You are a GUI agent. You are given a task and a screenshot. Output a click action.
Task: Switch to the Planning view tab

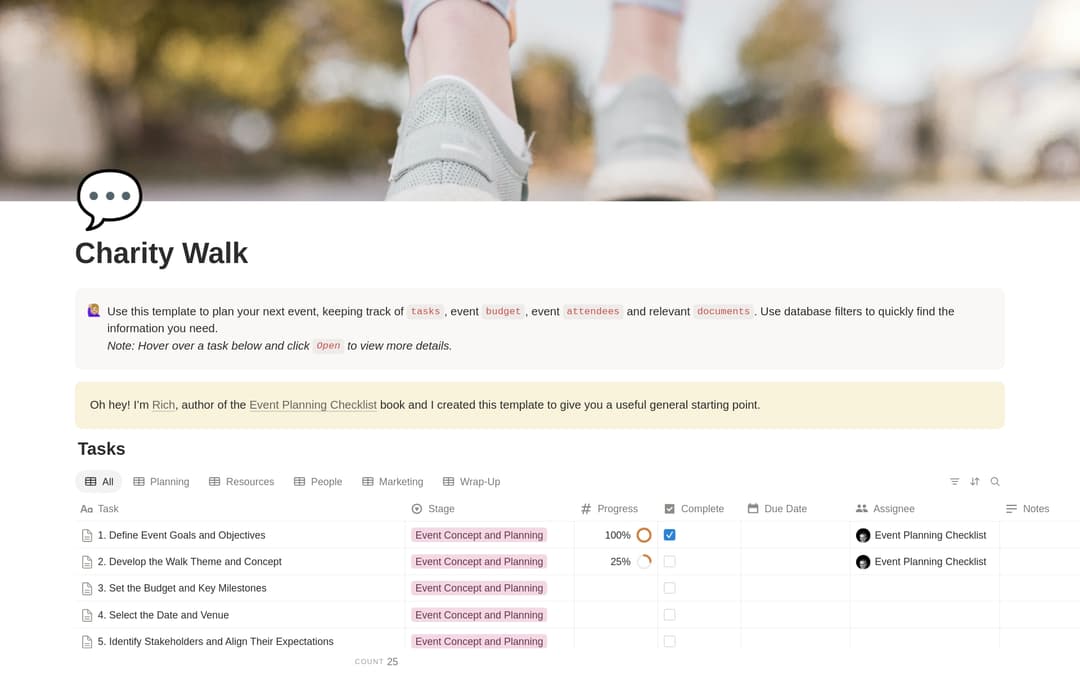click(161, 482)
